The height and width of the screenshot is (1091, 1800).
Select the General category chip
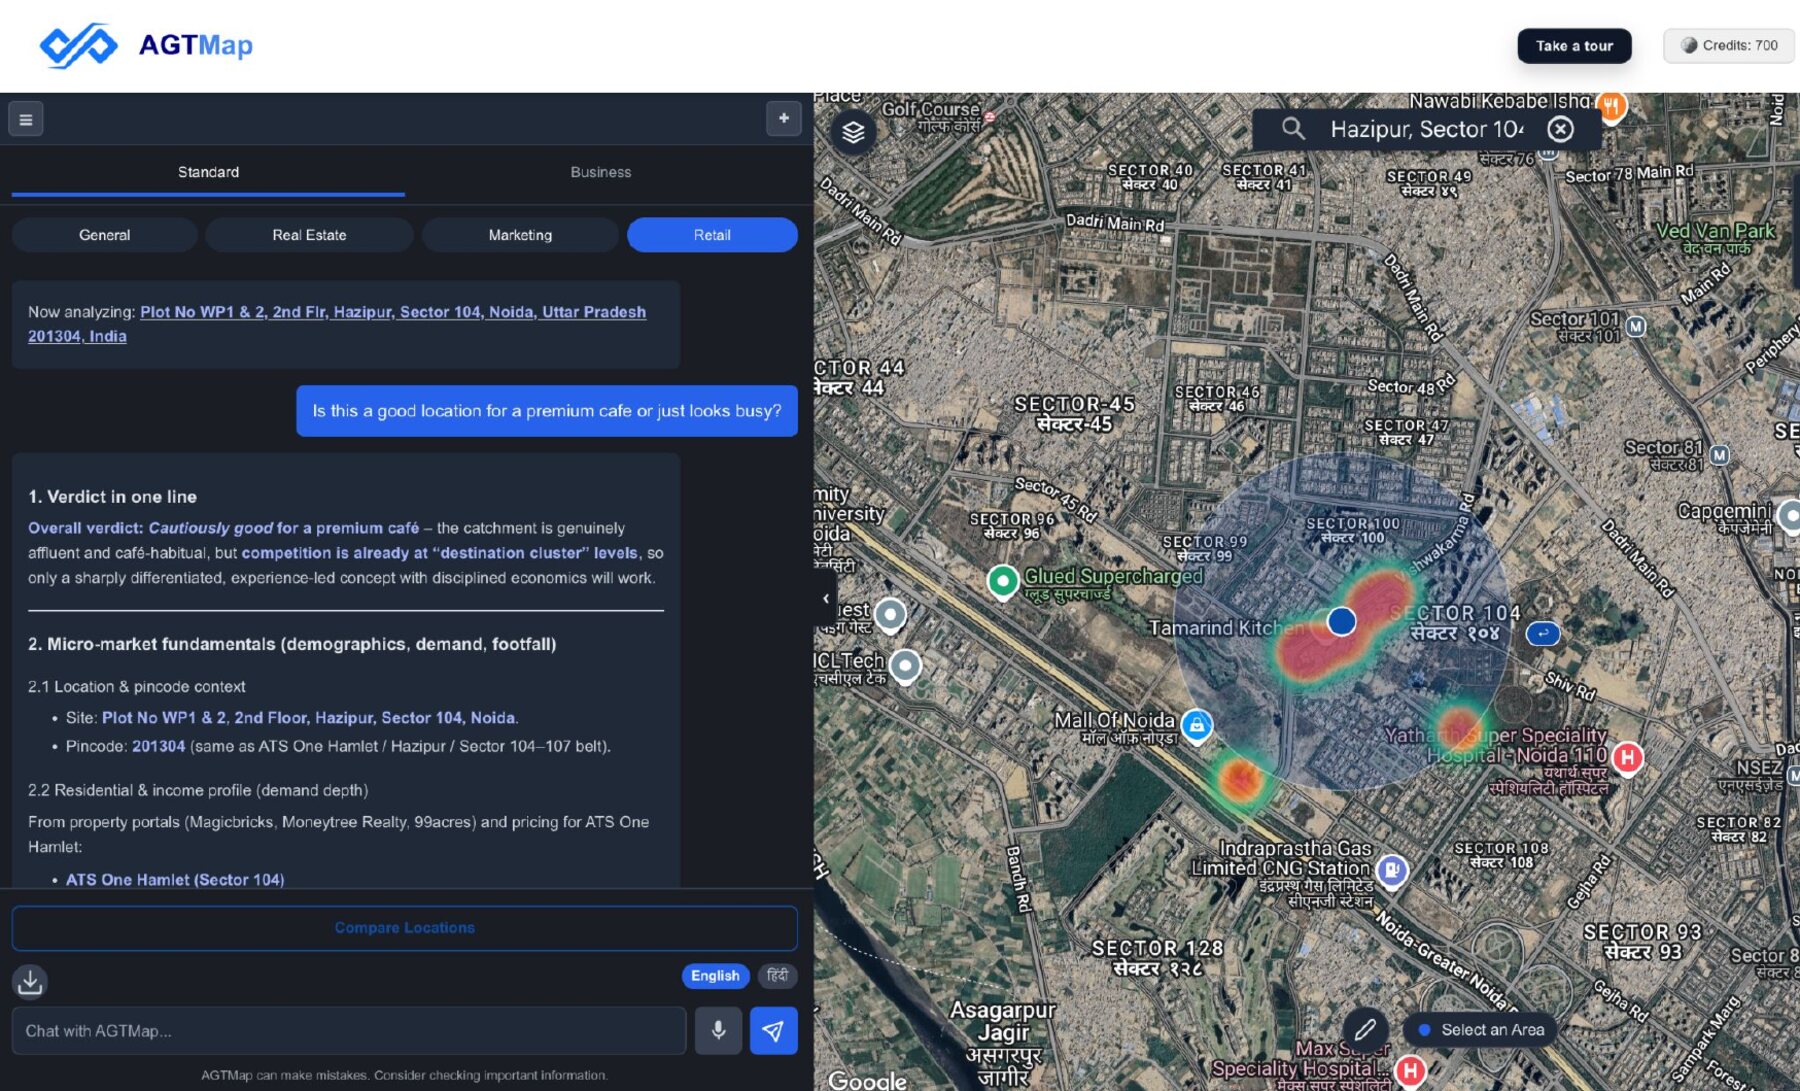click(104, 235)
